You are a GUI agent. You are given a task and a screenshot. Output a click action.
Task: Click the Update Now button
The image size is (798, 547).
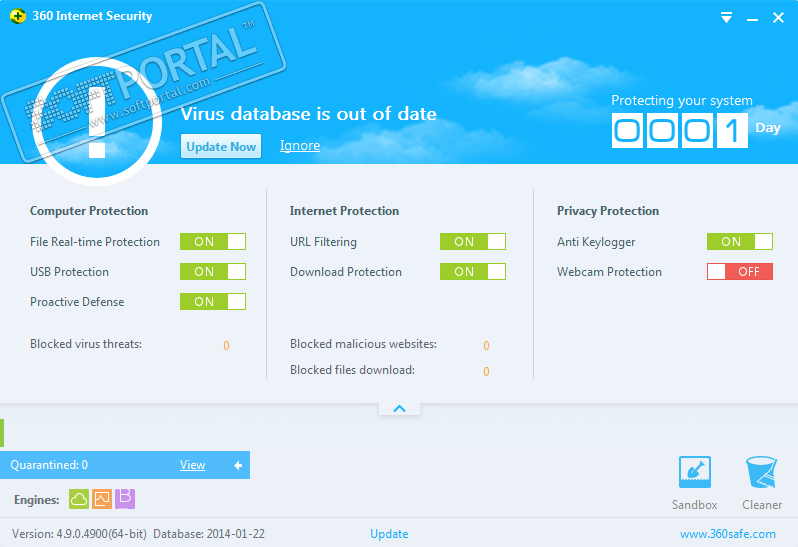(x=221, y=147)
